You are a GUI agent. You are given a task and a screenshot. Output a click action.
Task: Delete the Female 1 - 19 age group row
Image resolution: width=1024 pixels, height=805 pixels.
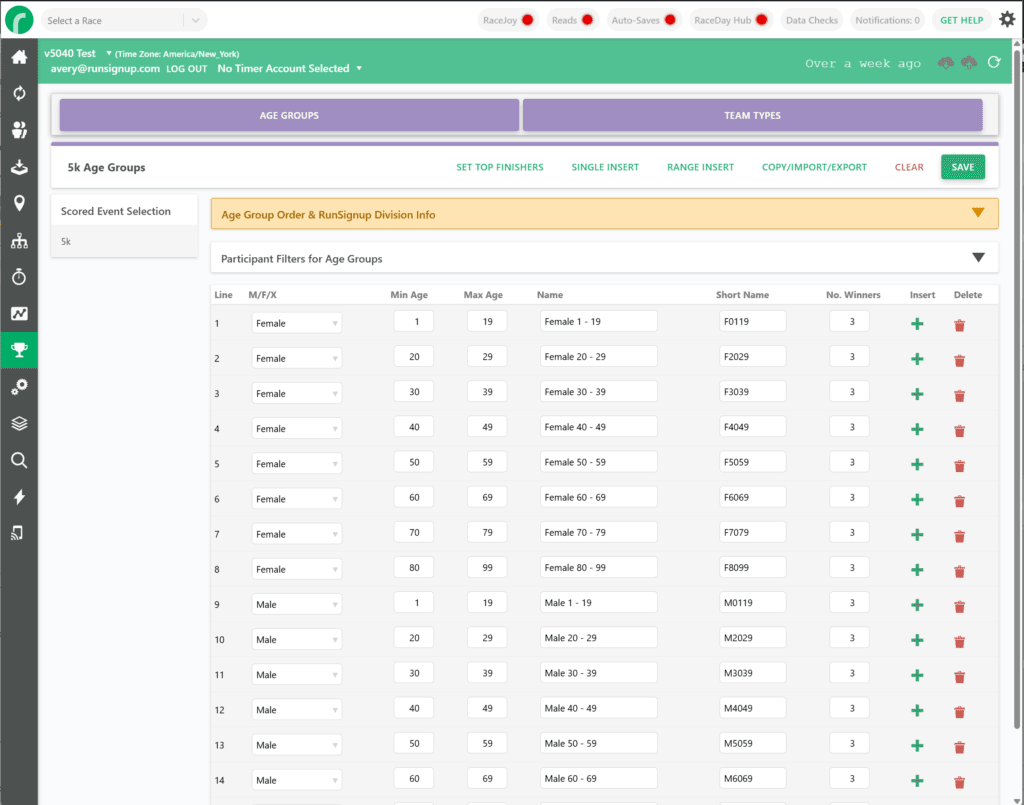959,324
